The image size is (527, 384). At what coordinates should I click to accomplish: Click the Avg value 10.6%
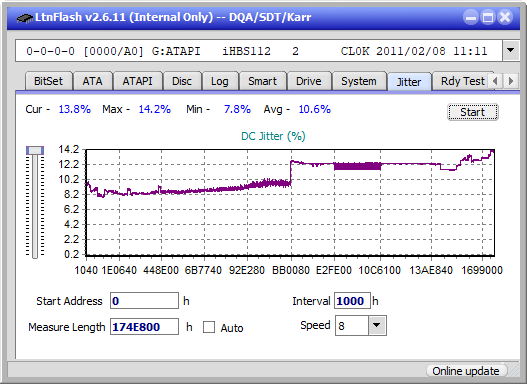pos(315,109)
